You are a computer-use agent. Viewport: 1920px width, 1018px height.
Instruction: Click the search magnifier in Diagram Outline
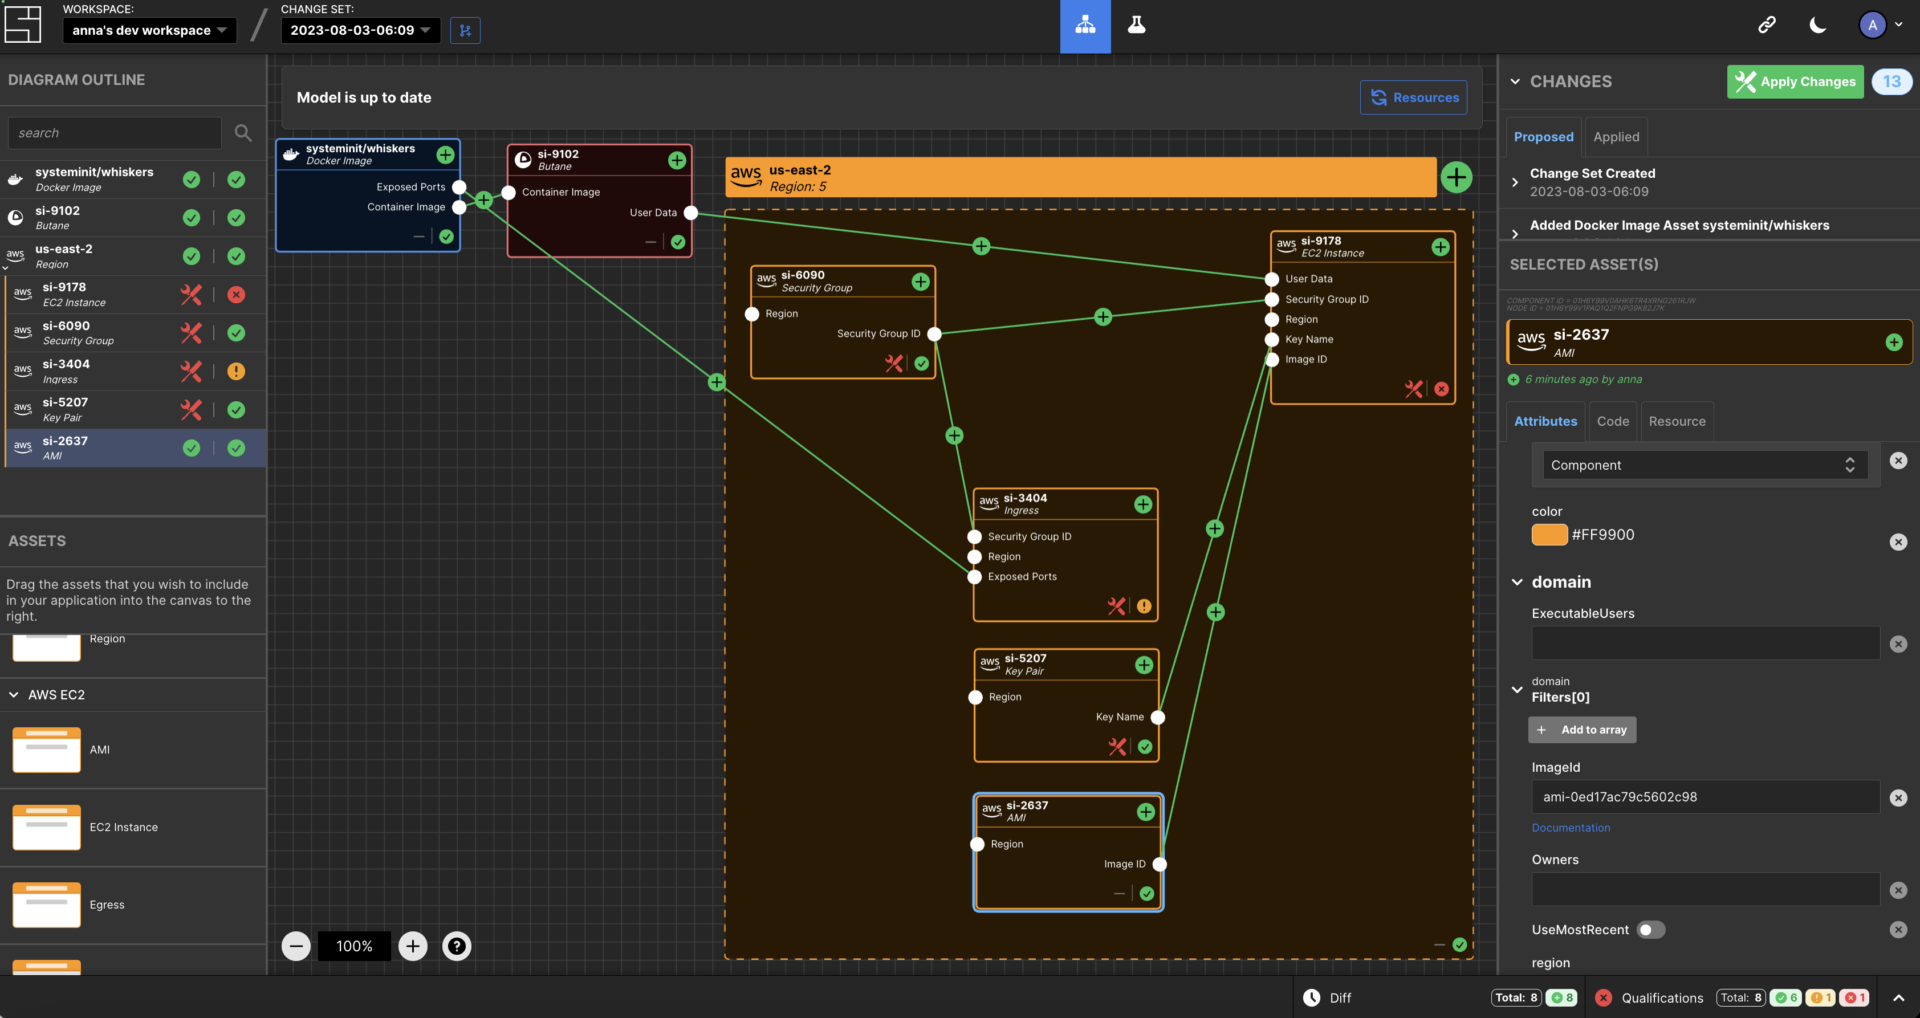(242, 132)
